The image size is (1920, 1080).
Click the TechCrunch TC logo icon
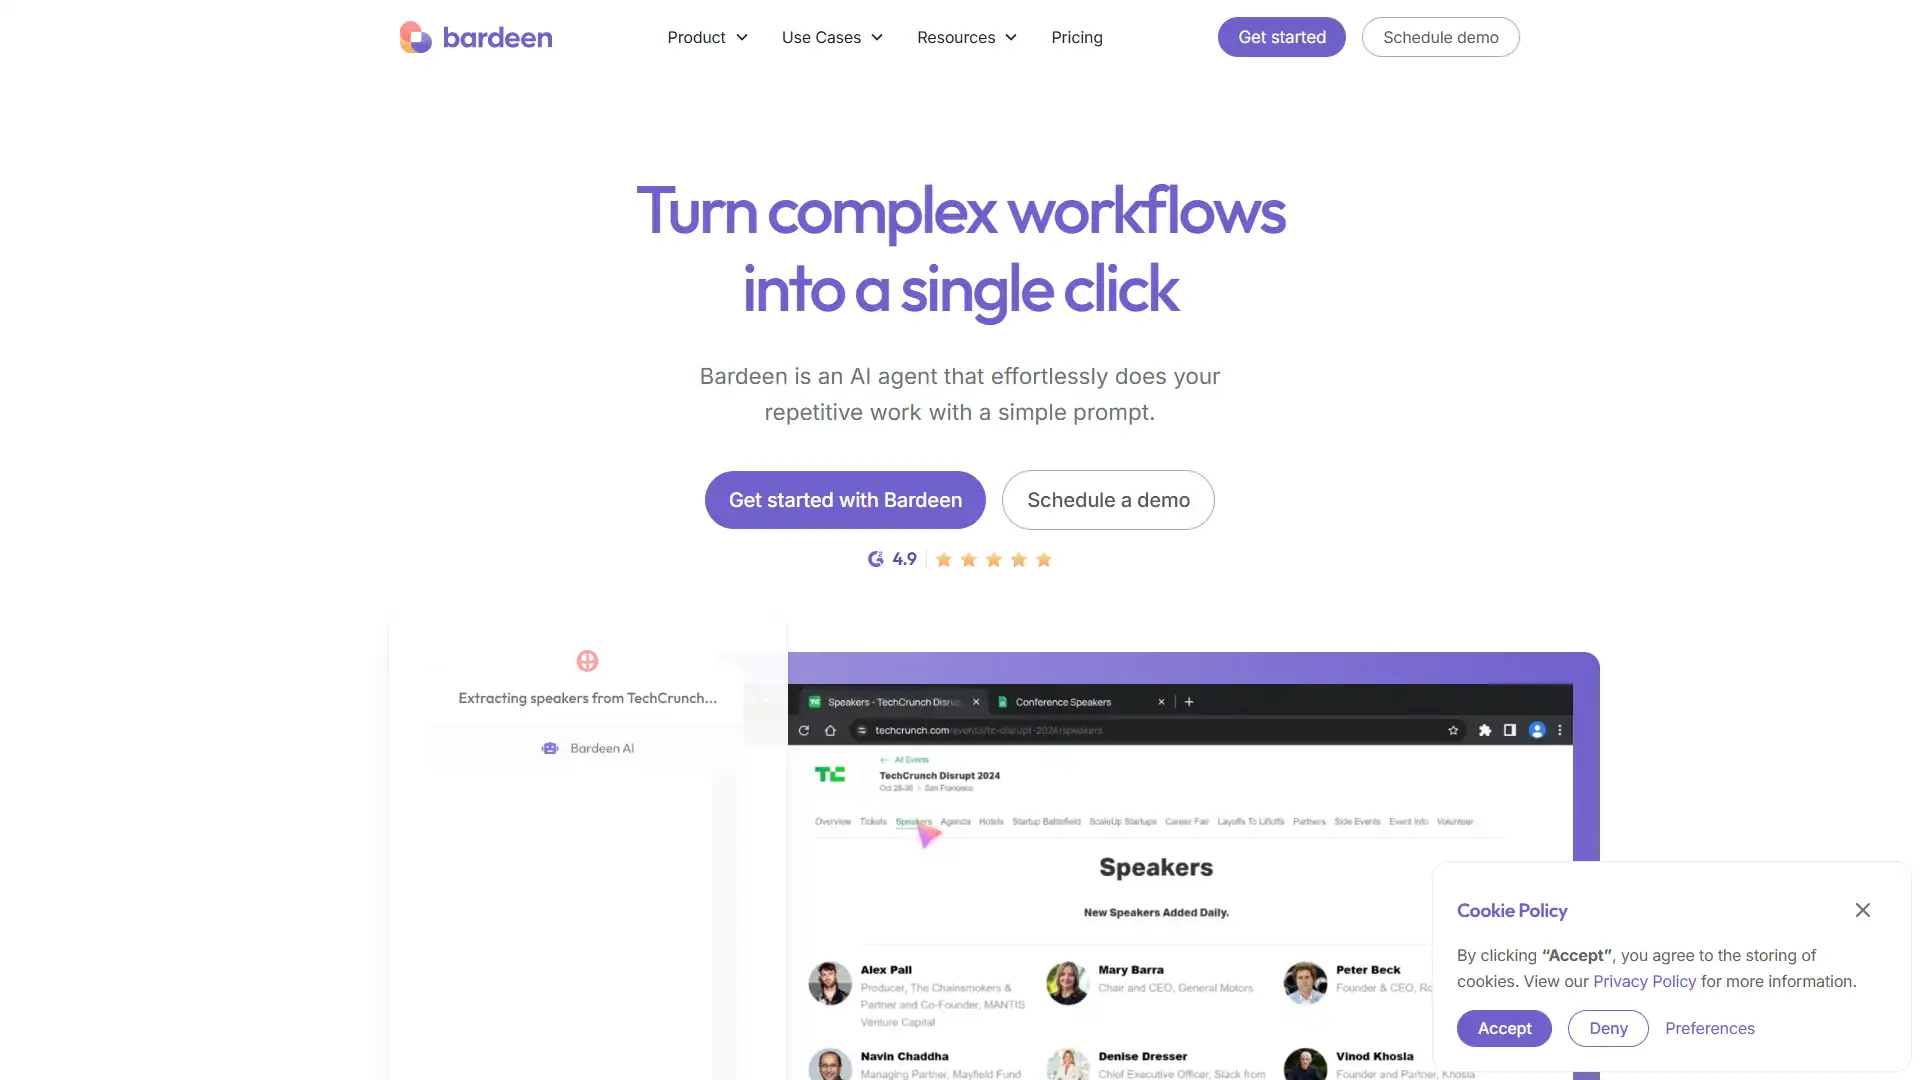pos(829,774)
